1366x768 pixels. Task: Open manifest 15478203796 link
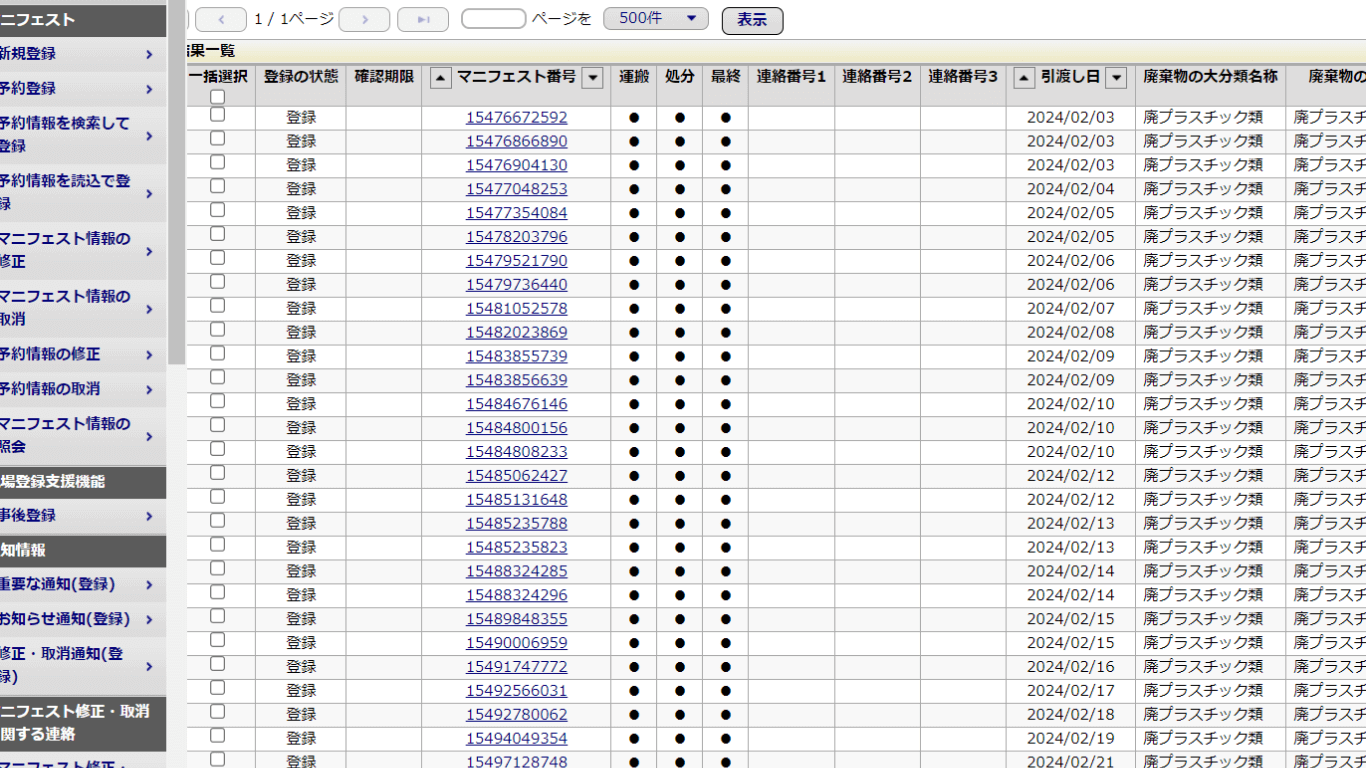[516, 237]
